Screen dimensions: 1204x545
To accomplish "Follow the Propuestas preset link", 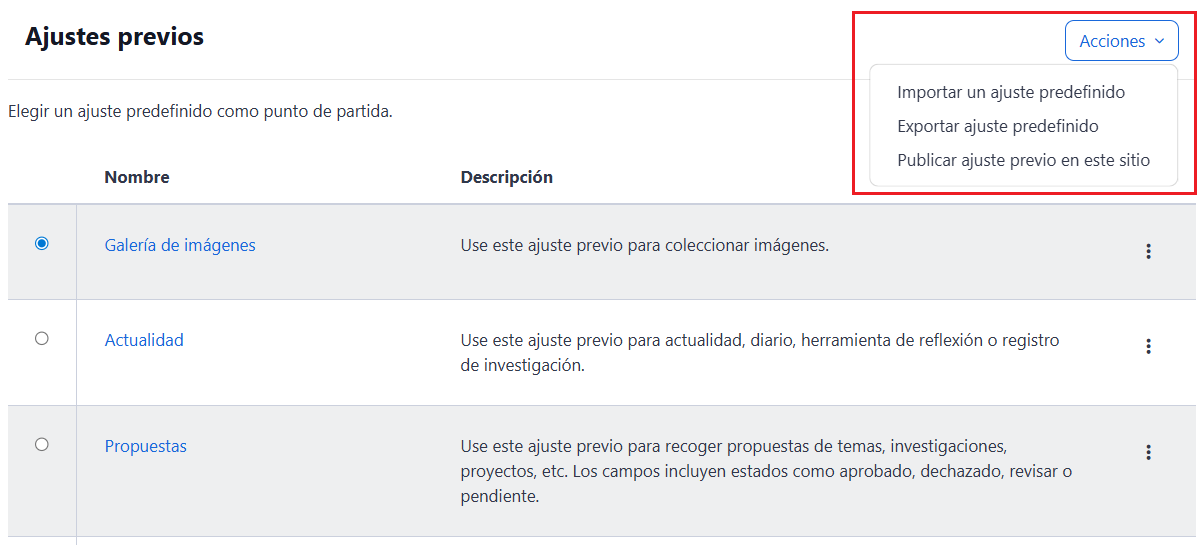I will click(x=146, y=446).
